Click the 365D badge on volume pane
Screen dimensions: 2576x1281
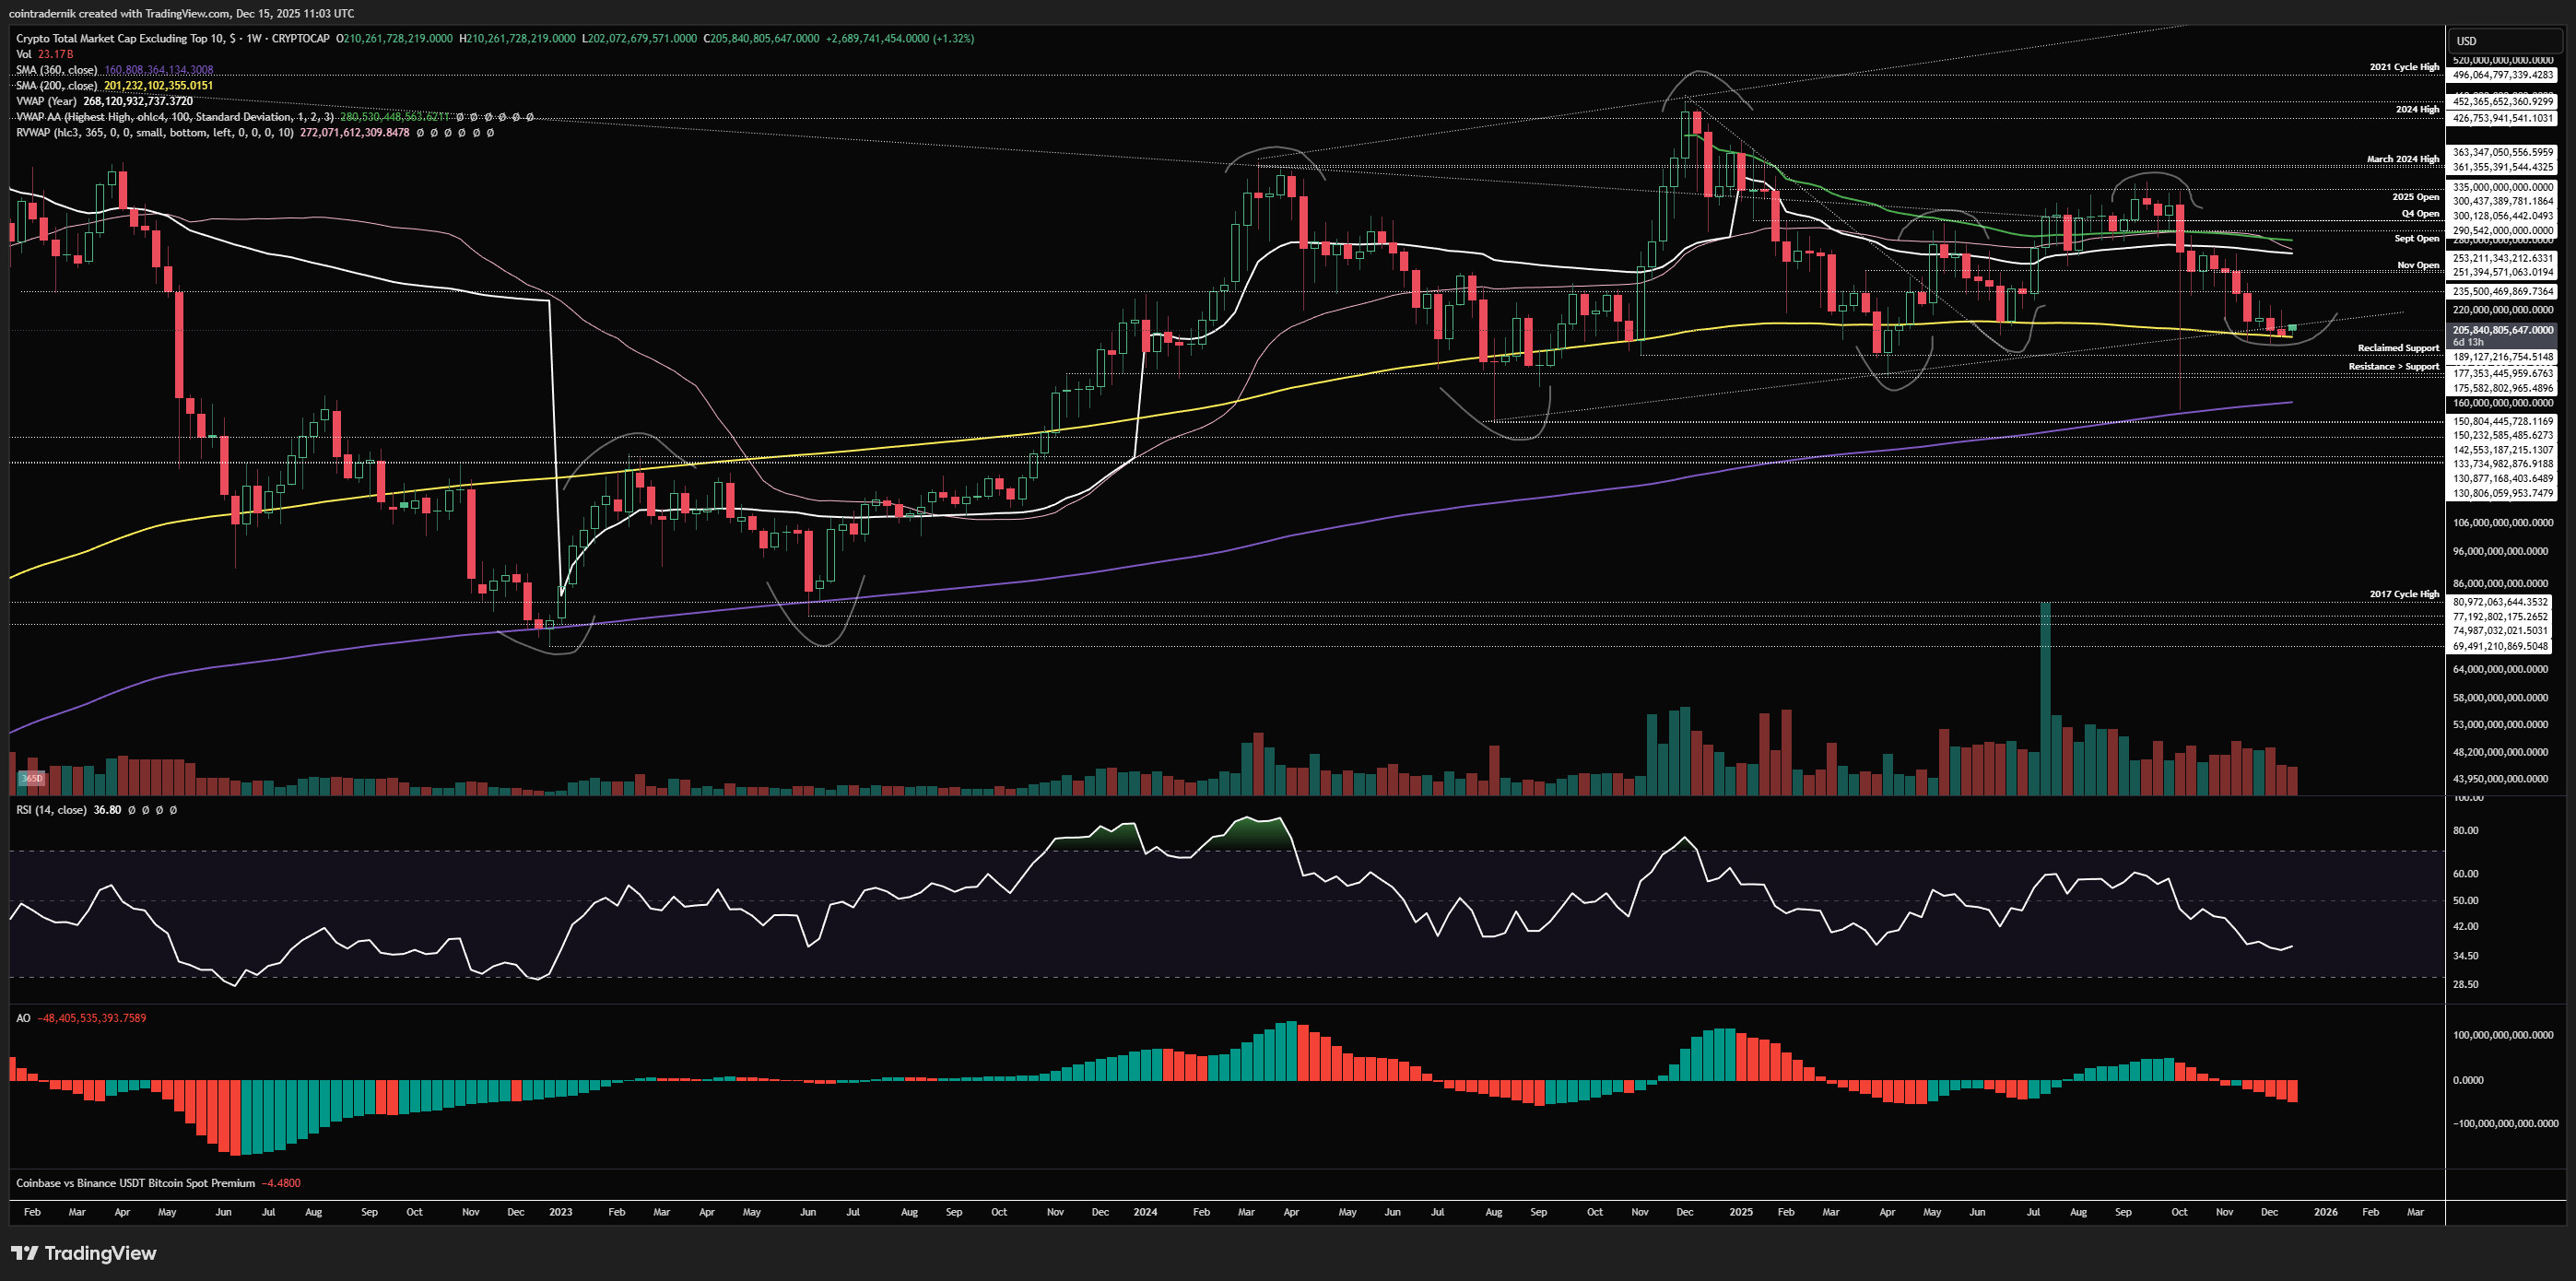pos(32,778)
